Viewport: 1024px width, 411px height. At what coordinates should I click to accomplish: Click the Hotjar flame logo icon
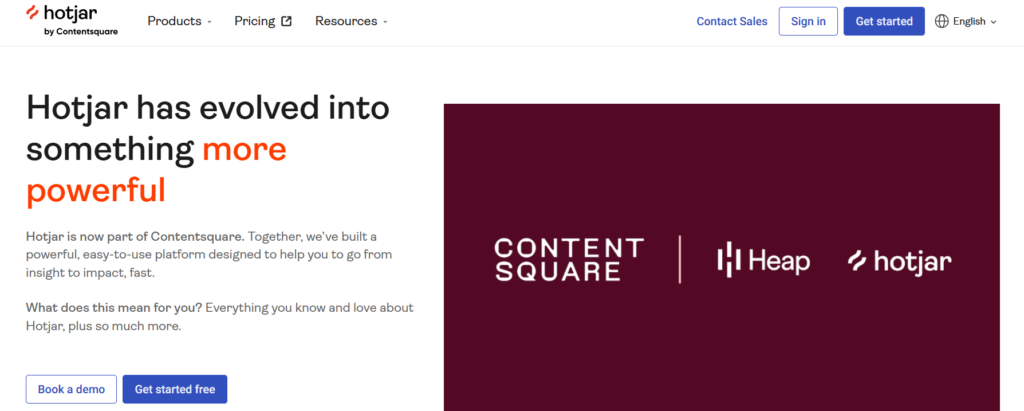pos(33,12)
